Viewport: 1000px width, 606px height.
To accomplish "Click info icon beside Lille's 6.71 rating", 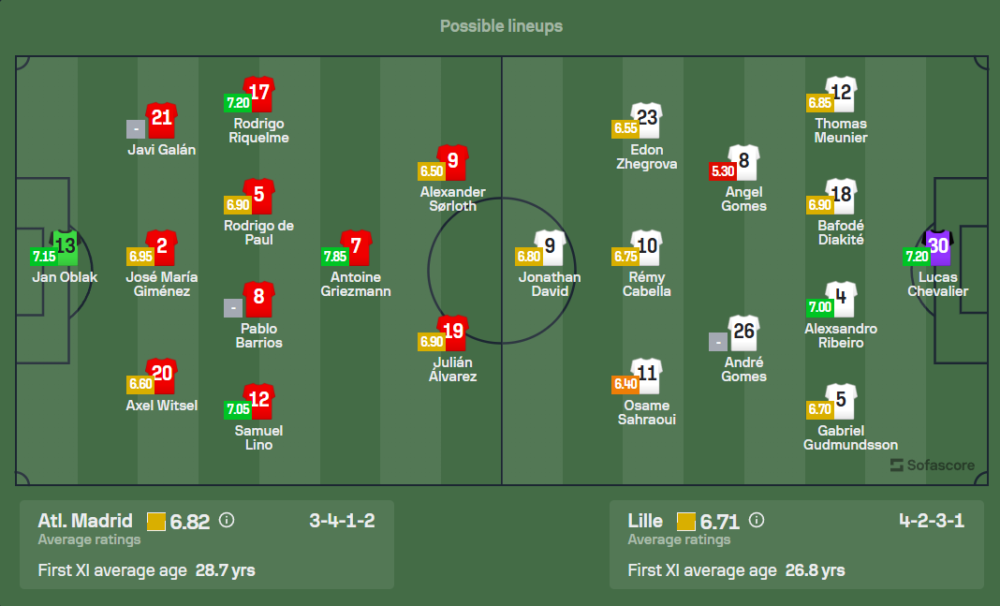I will point(756,520).
